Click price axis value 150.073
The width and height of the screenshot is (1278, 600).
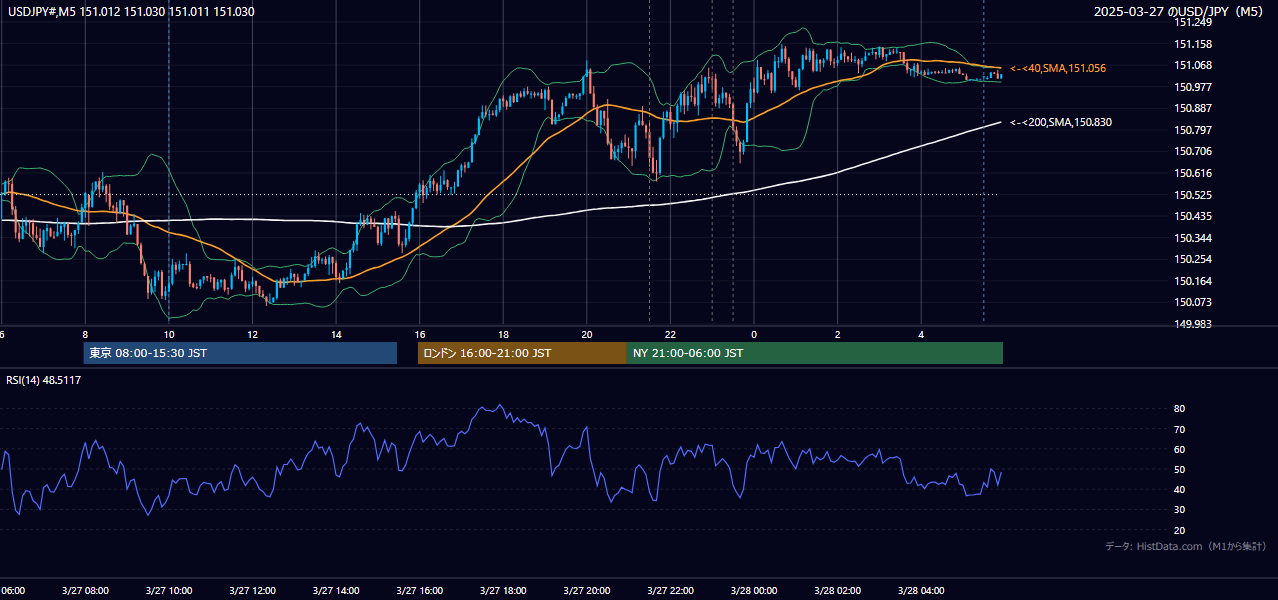(1192, 302)
